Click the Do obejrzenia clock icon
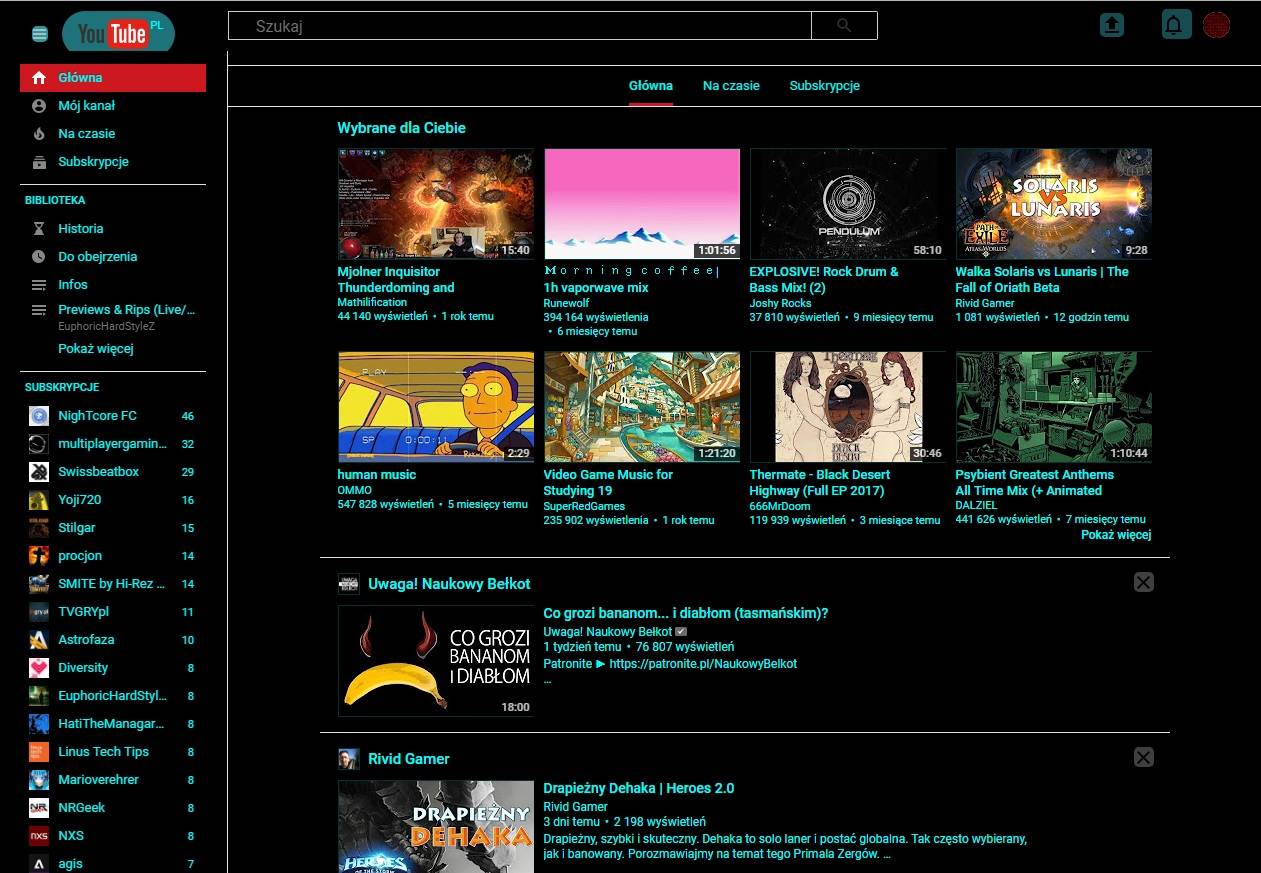 [x=39, y=257]
